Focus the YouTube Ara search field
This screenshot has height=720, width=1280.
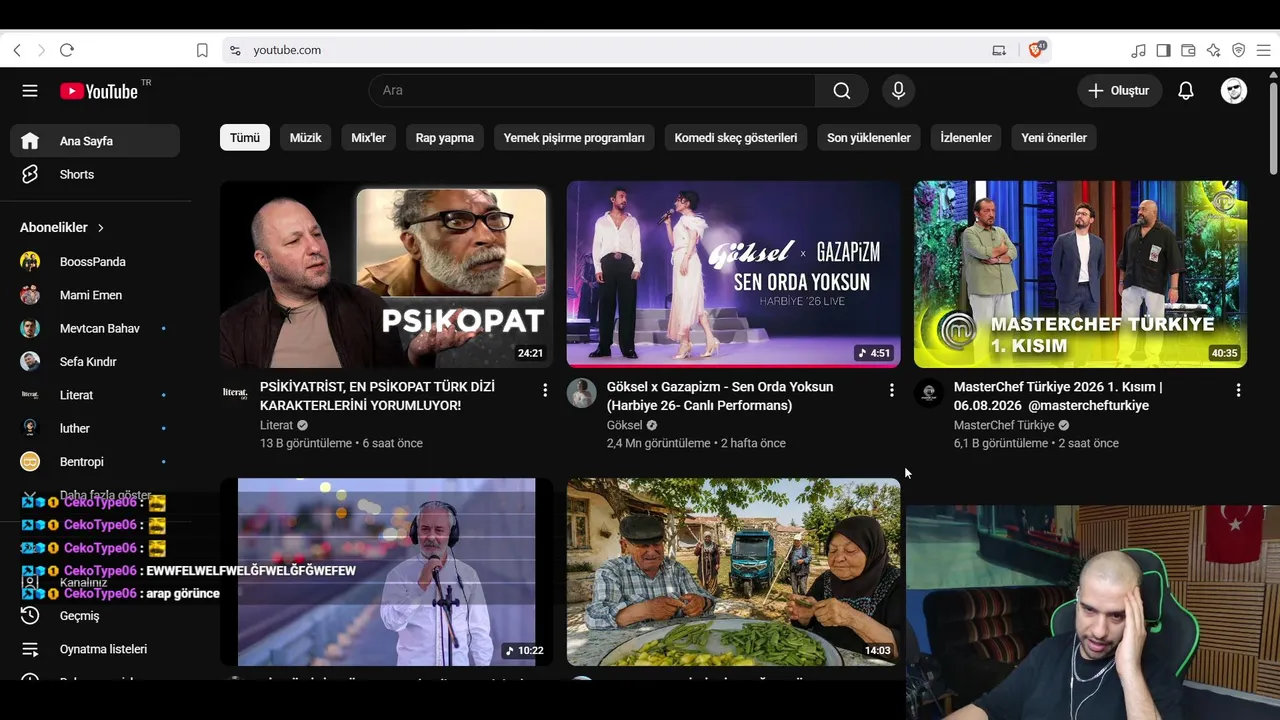point(592,91)
